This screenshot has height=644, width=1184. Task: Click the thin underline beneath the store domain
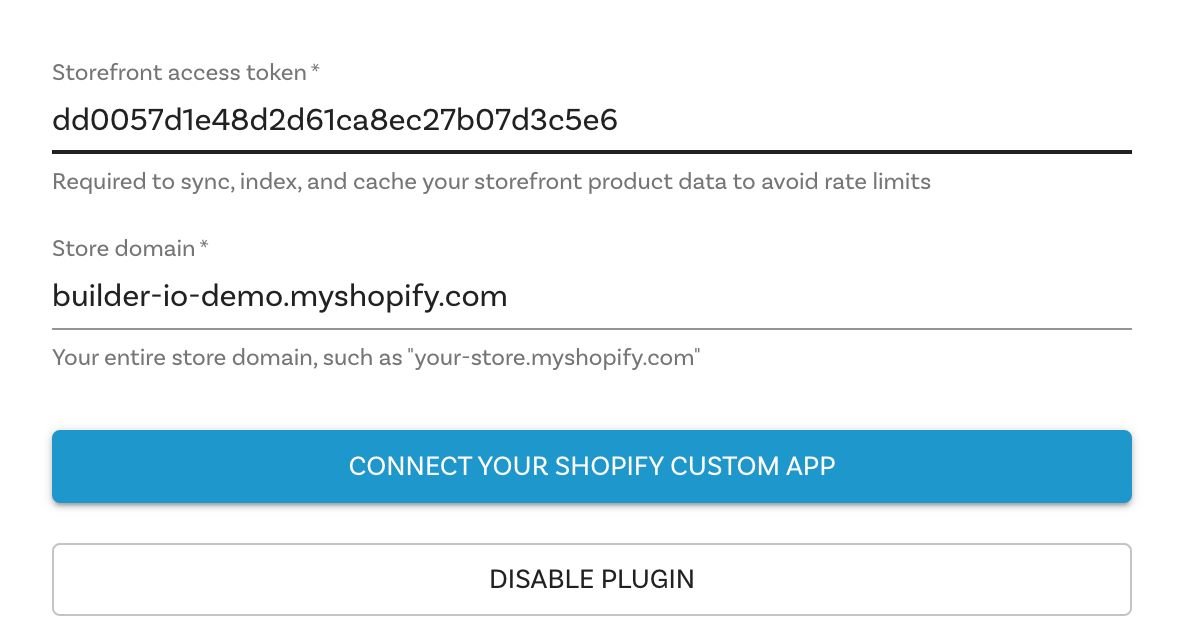point(591,328)
